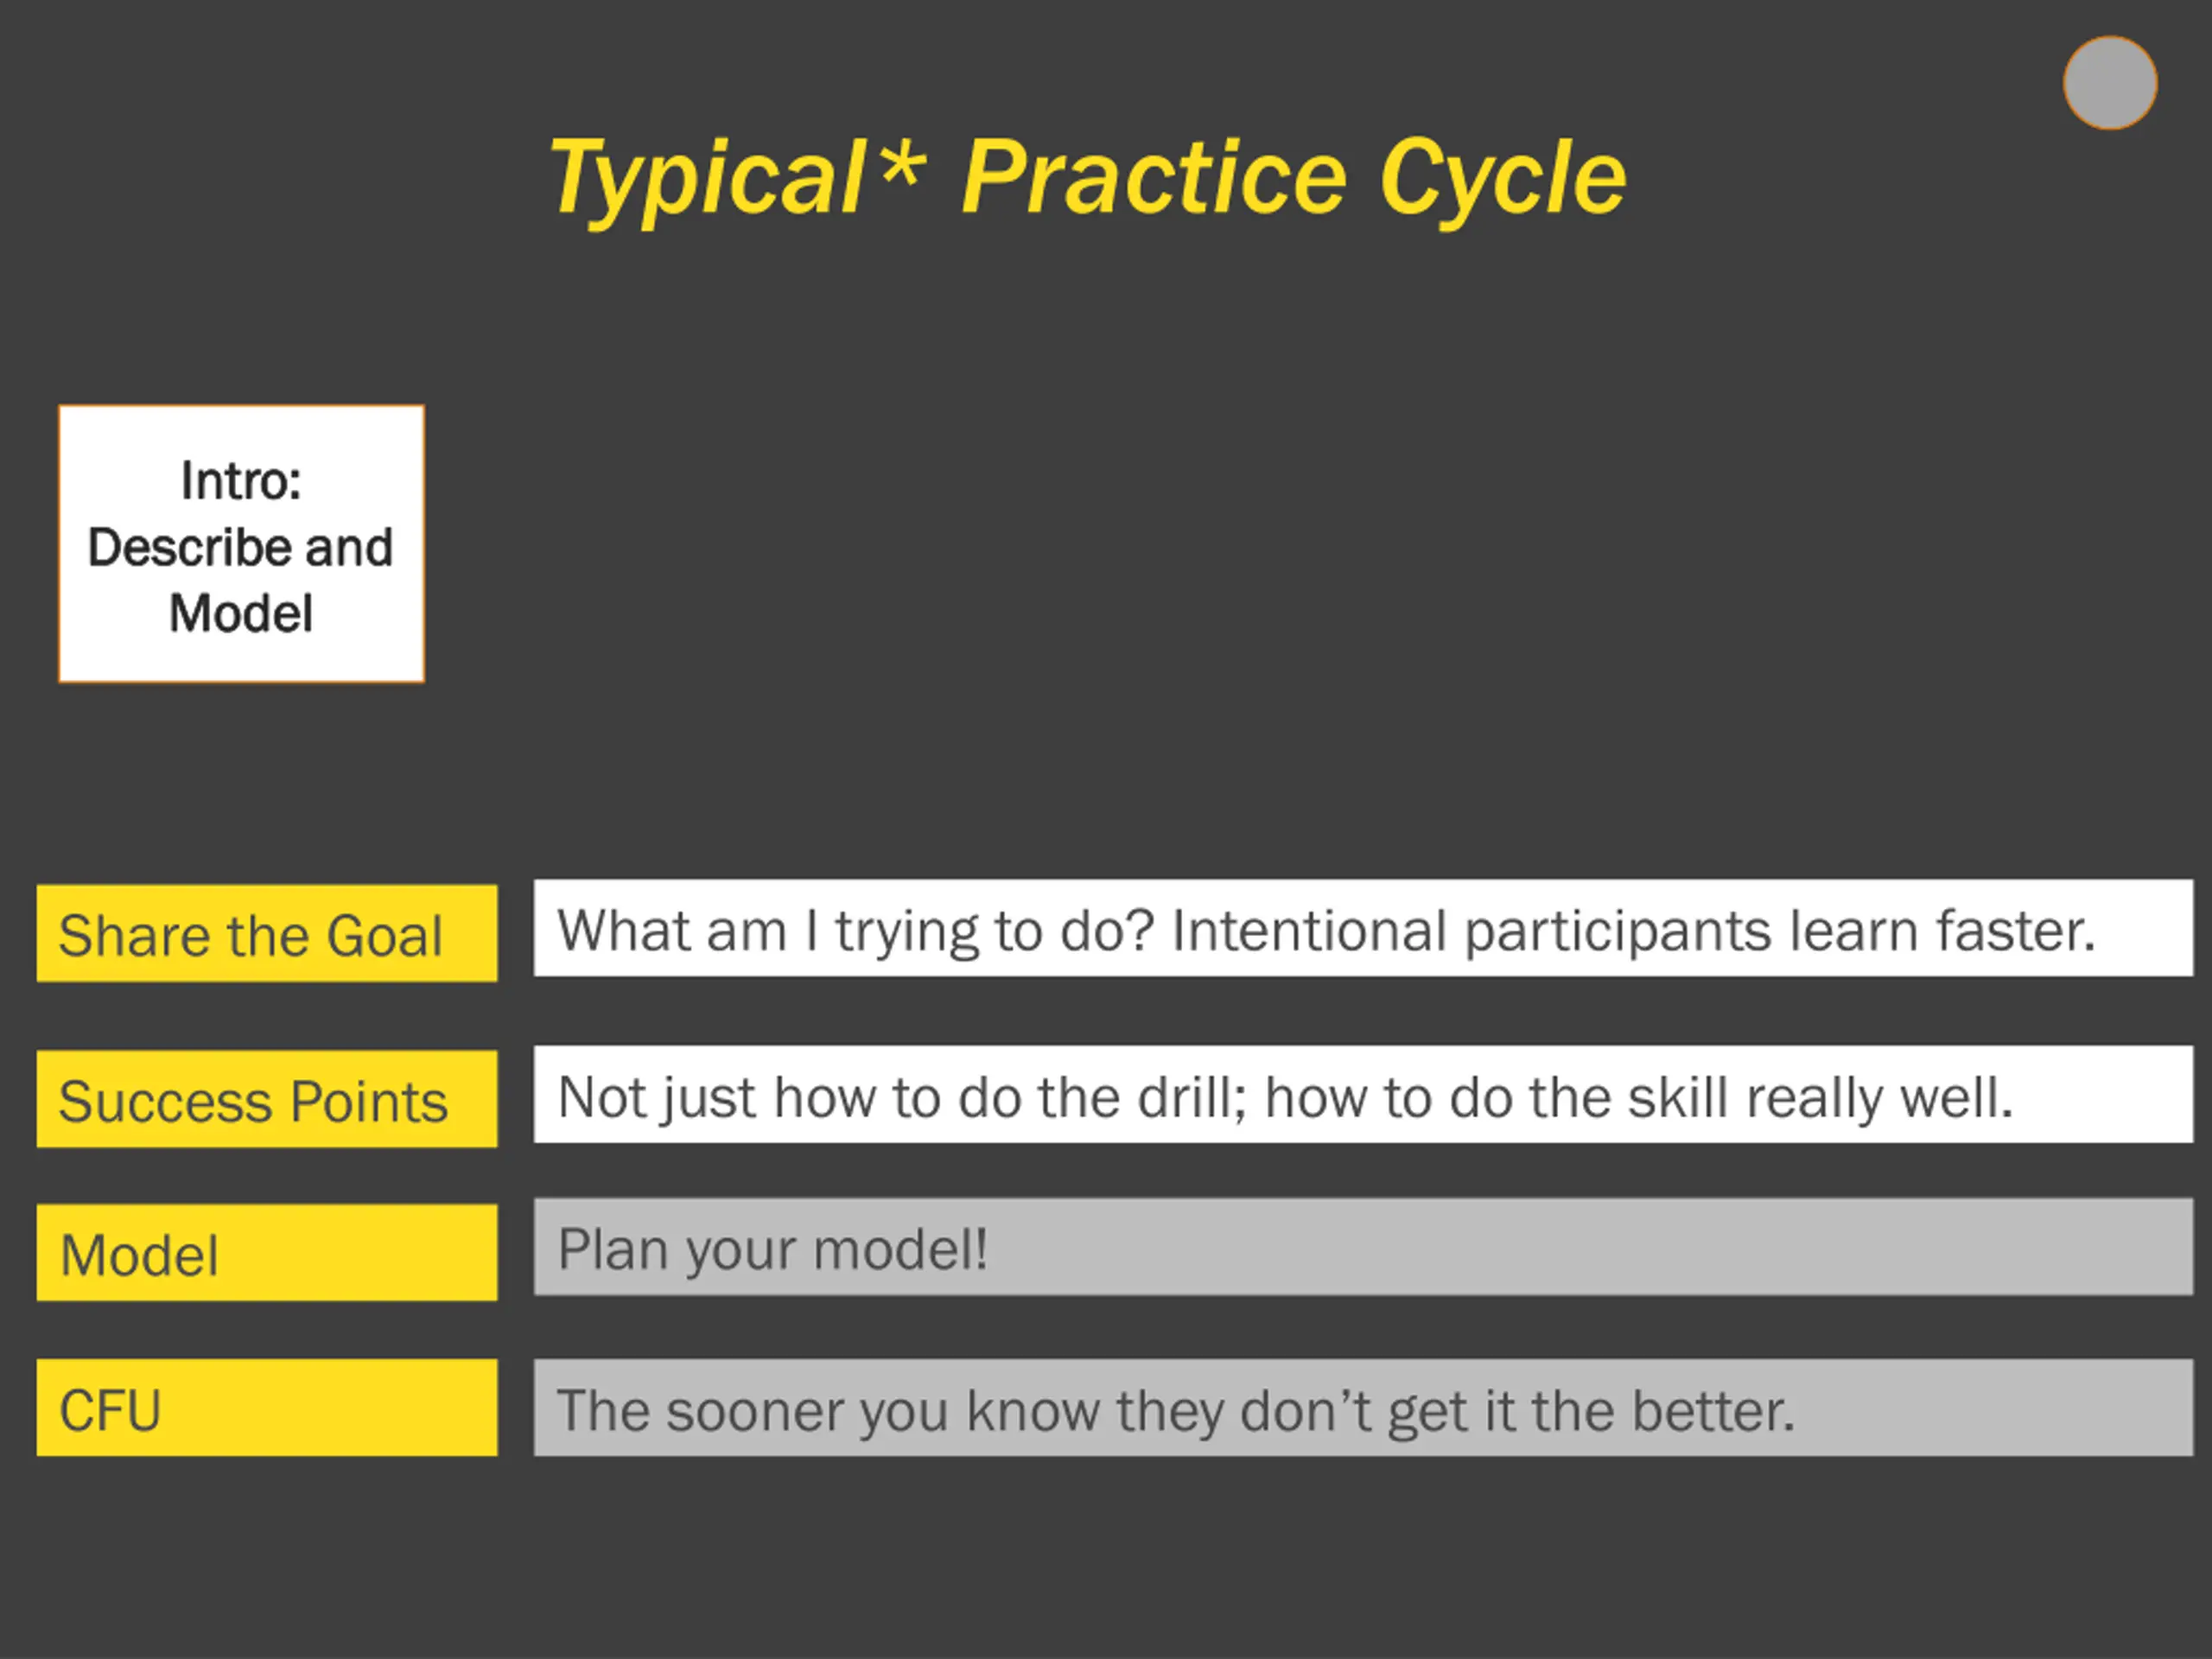
Task: Click the phrase "Intentional participants learn faster."
Action: (1634, 931)
